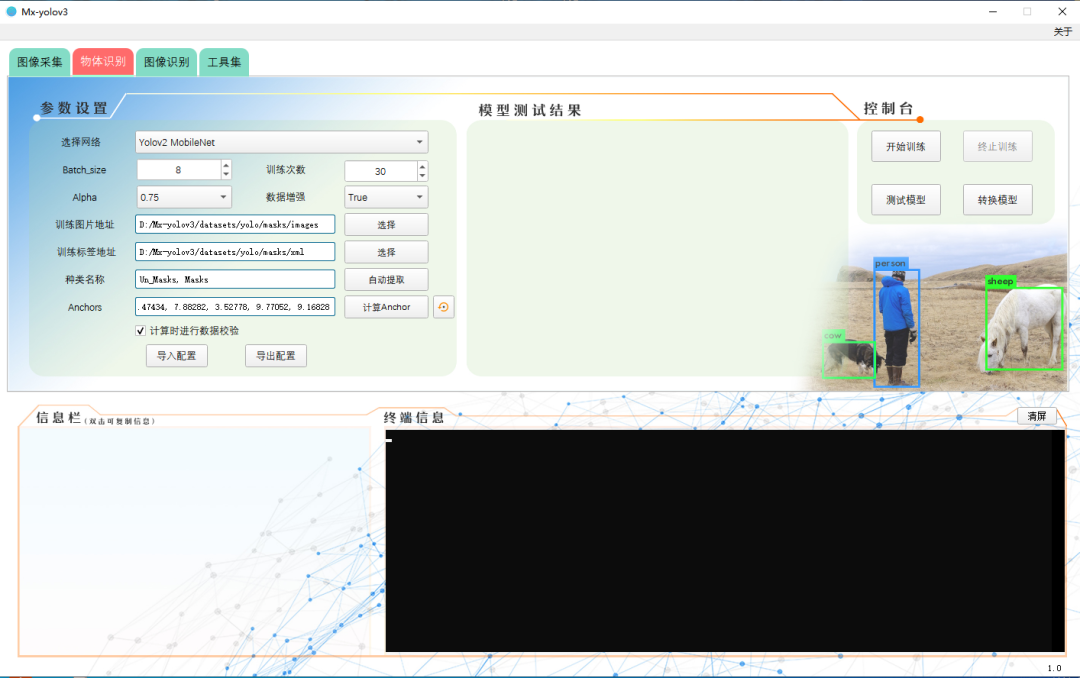
Task: Switch to the 图像采集 tab
Action: coord(39,62)
